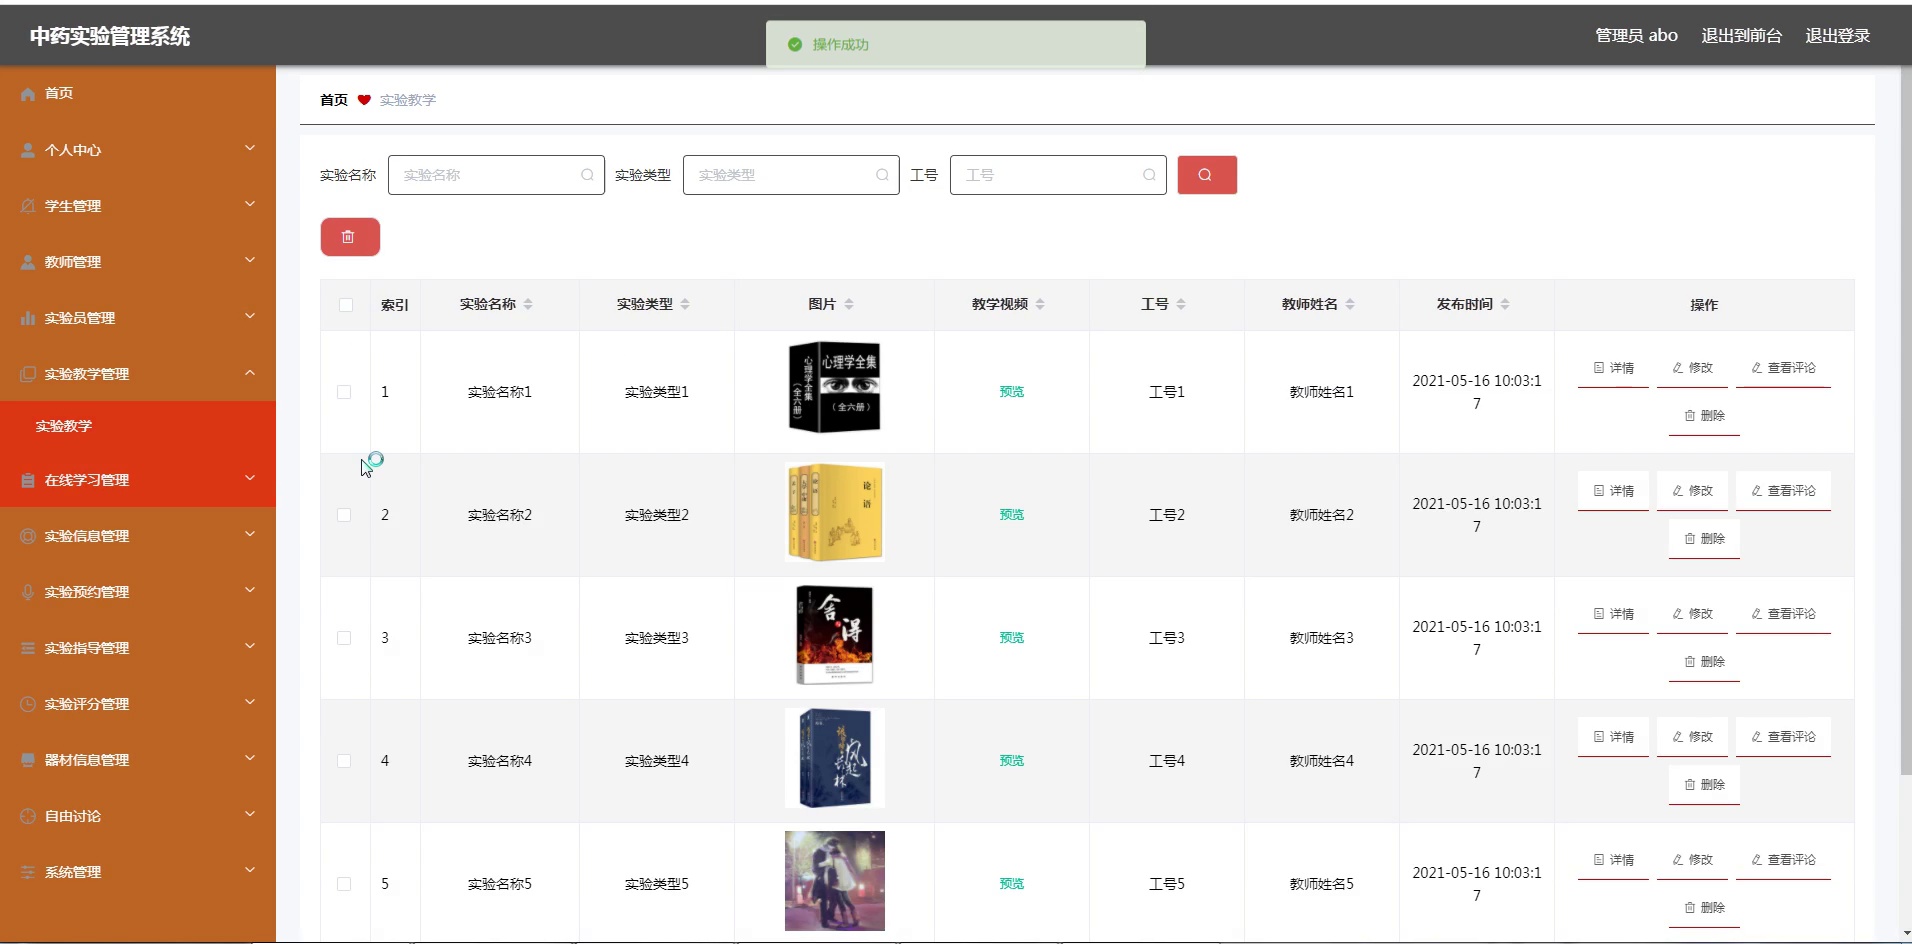Toggle the select-all checkbox in table header
1912x944 pixels.
[346, 305]
